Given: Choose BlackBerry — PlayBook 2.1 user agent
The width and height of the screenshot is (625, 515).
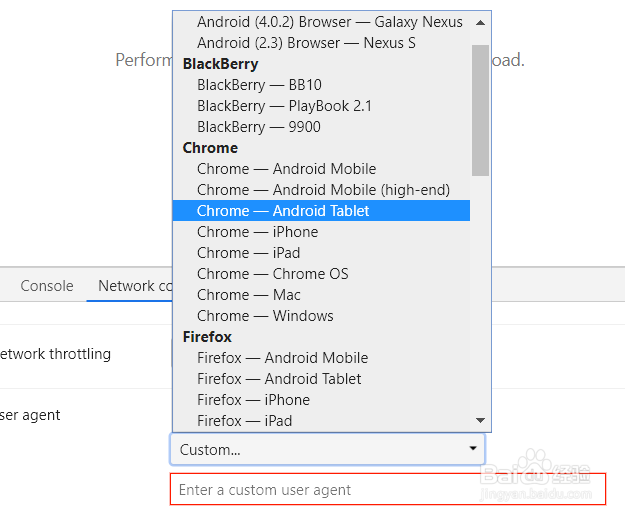Looking at the screenshot, I should click(x=321, y=106).
